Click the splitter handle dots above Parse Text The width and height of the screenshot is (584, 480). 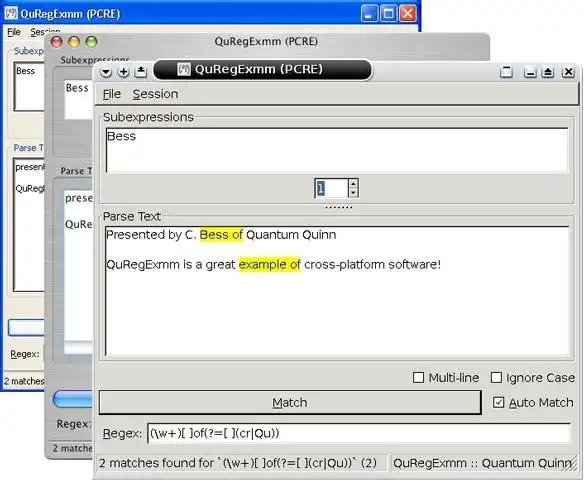(x=338, y=207)
